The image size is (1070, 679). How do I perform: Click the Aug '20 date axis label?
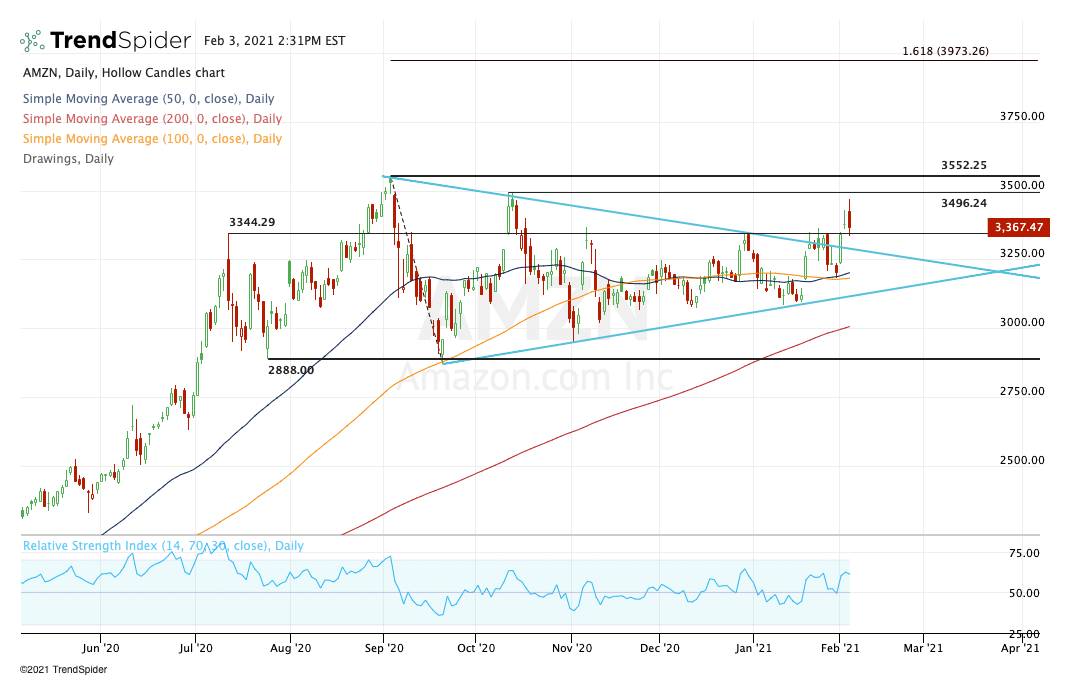click(290, 648)
